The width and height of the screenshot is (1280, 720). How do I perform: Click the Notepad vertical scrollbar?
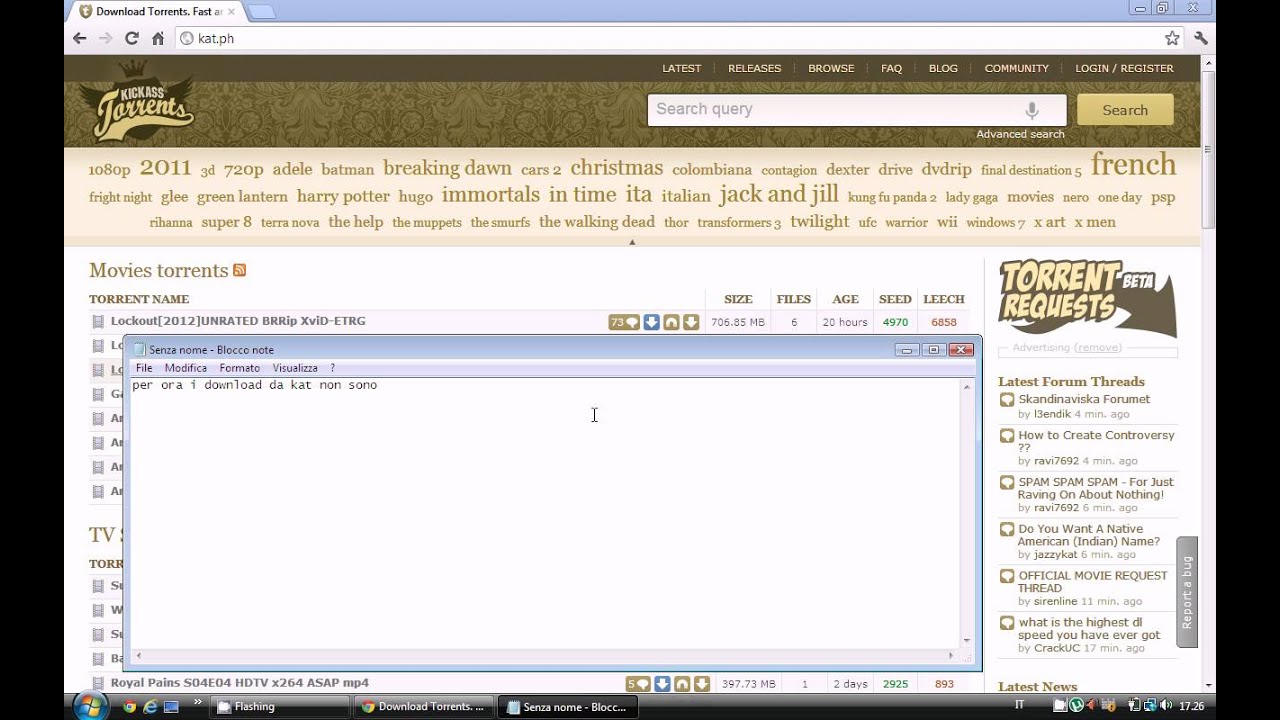click(967, 513)
